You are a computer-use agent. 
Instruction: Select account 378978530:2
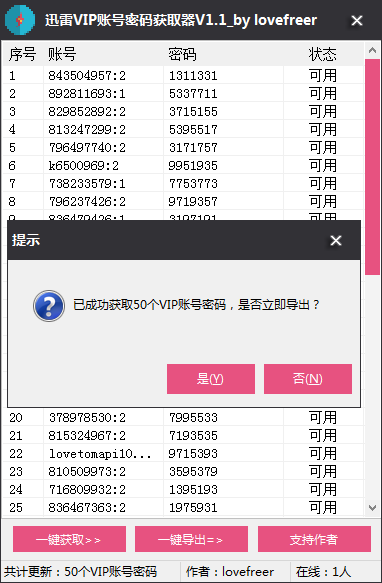(x=87, y=418)
